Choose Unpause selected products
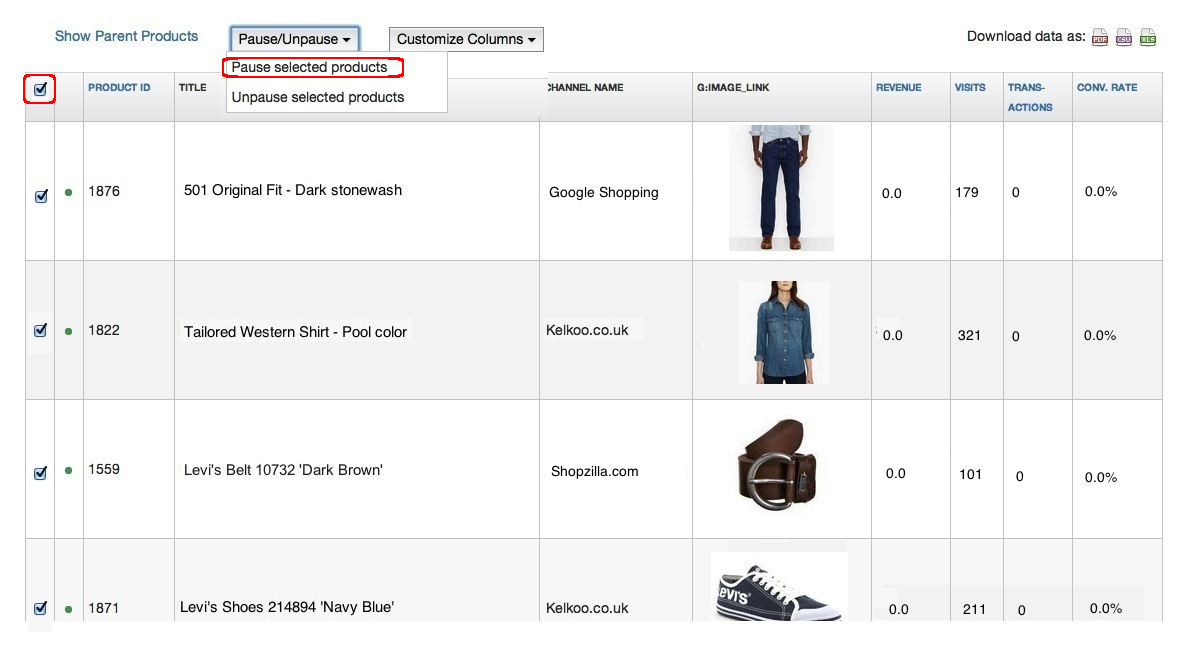1200x650 pixels. [318, 97]
